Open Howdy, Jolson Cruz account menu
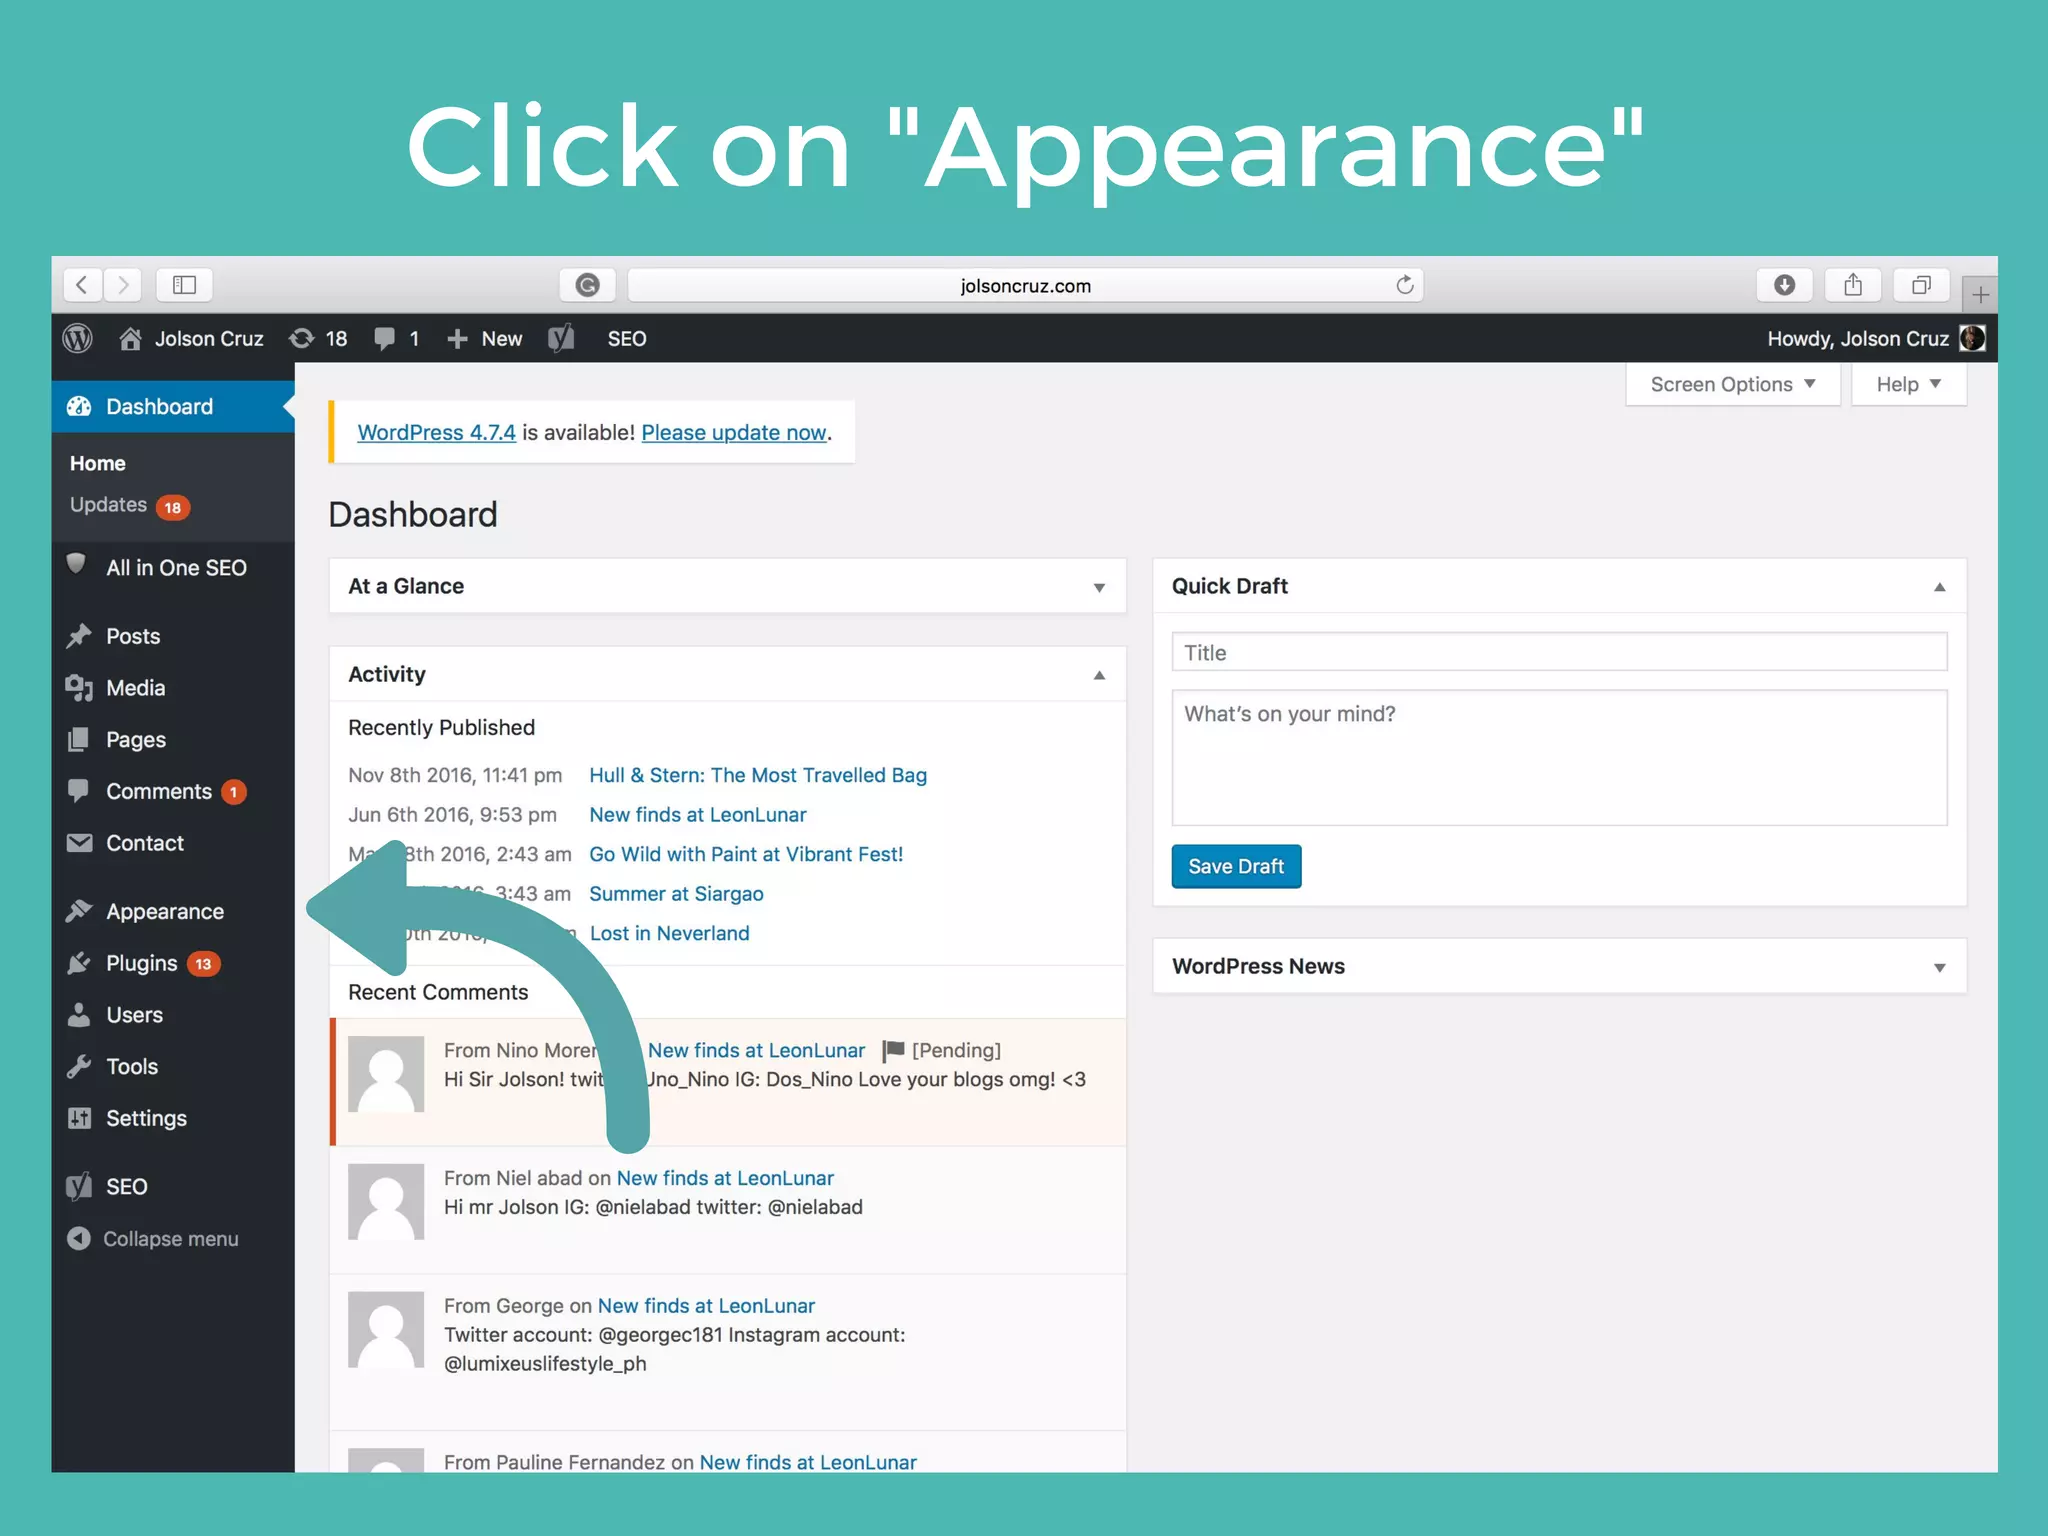Image resolution: width=2048 pixels, height=1536 pixels. tap(1876, 338)
